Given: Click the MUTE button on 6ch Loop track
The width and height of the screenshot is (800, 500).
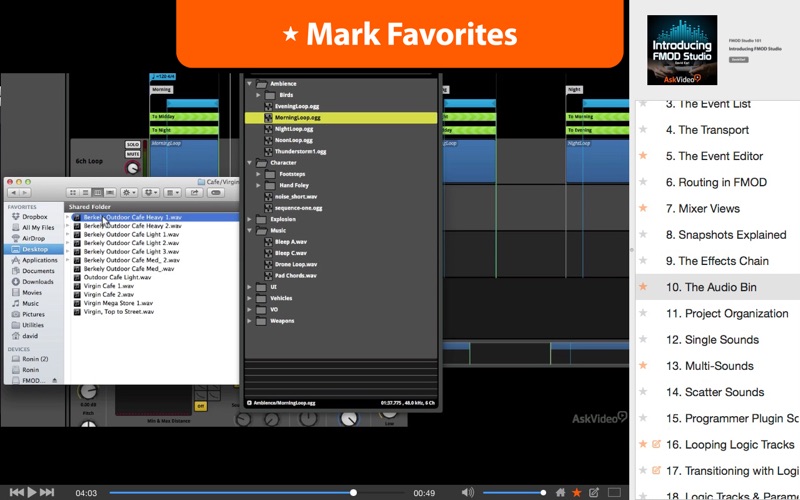Looking at the screenshot, I should [133, 154].
